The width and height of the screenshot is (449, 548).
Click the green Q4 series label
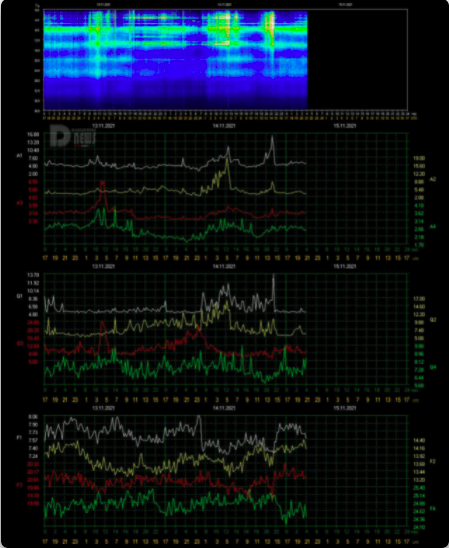(433, 367)
